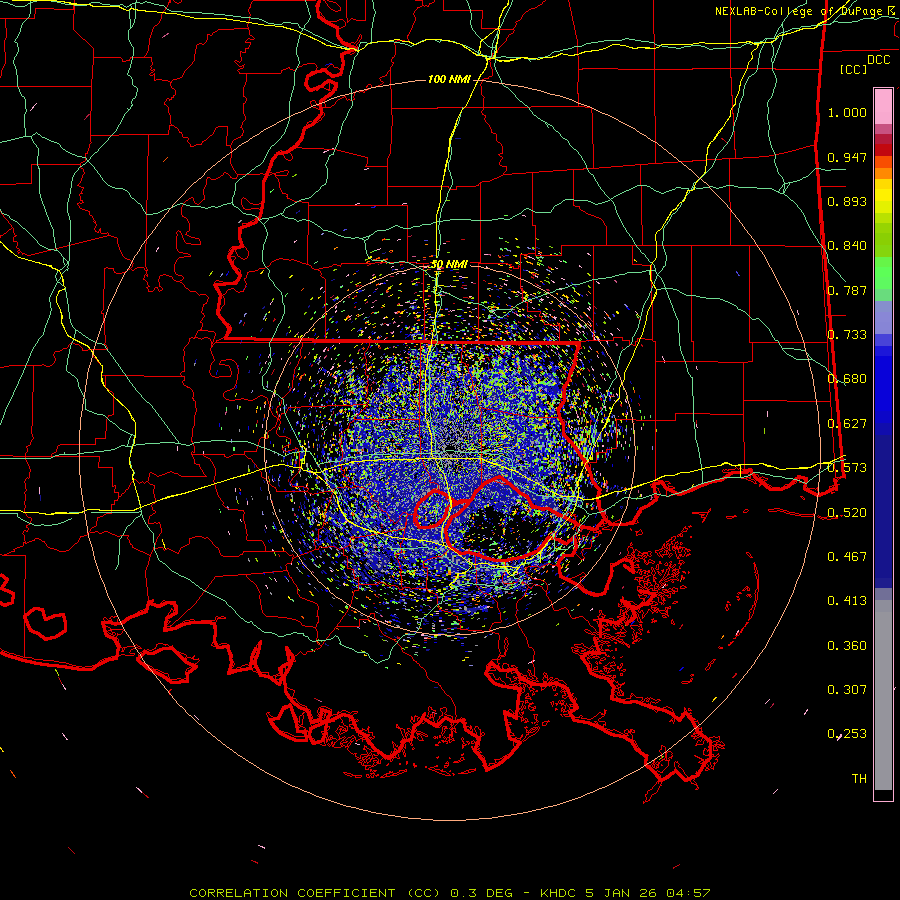900x900 pixels.
Task: Click the 1.000 value on the color scale
Action: [x=847, y=112]
